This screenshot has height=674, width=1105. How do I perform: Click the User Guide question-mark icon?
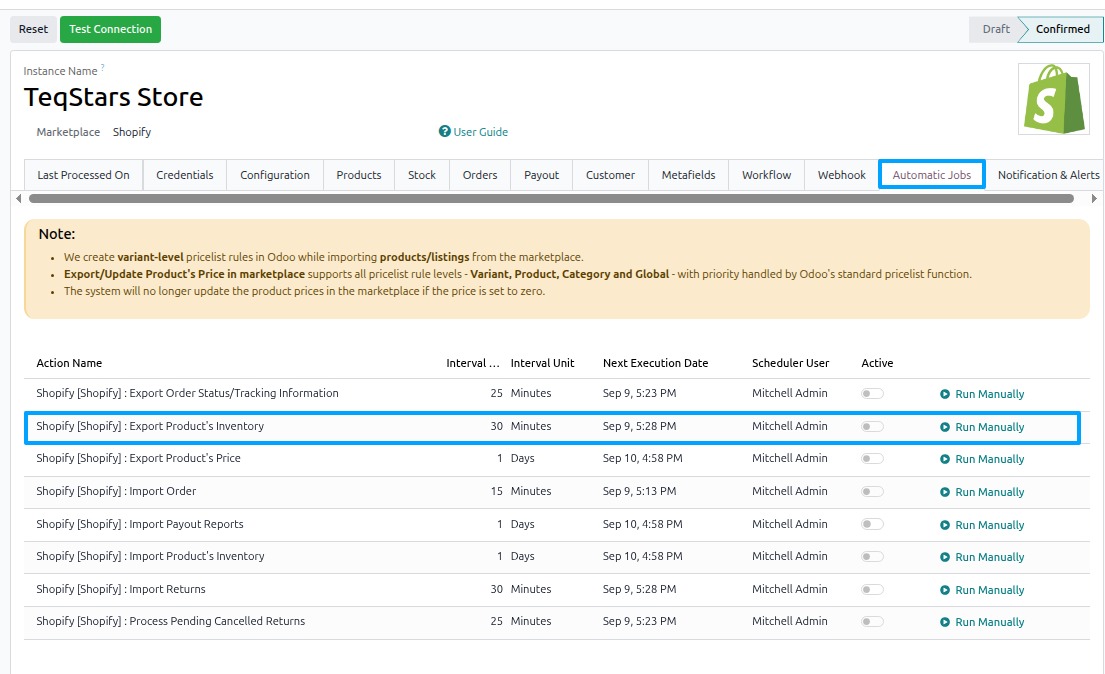[445, 131]
